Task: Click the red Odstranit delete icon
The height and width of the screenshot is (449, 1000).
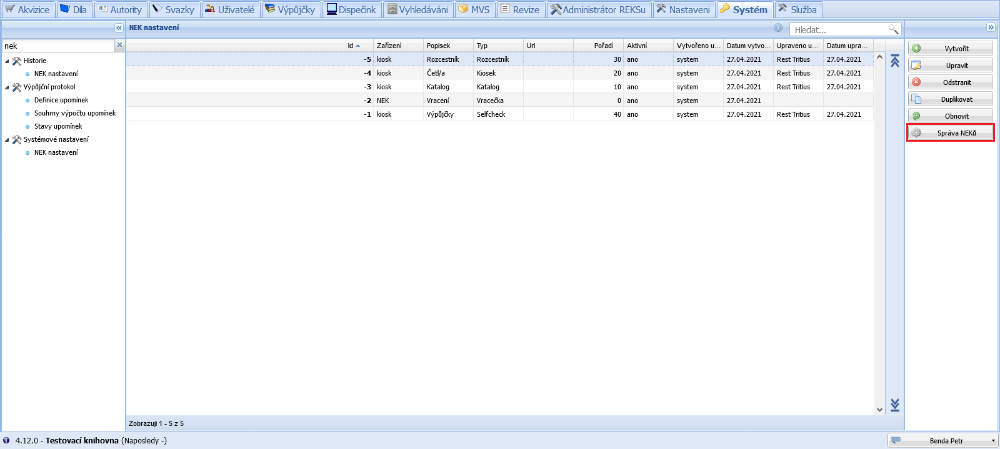Action: pos(917,82)
